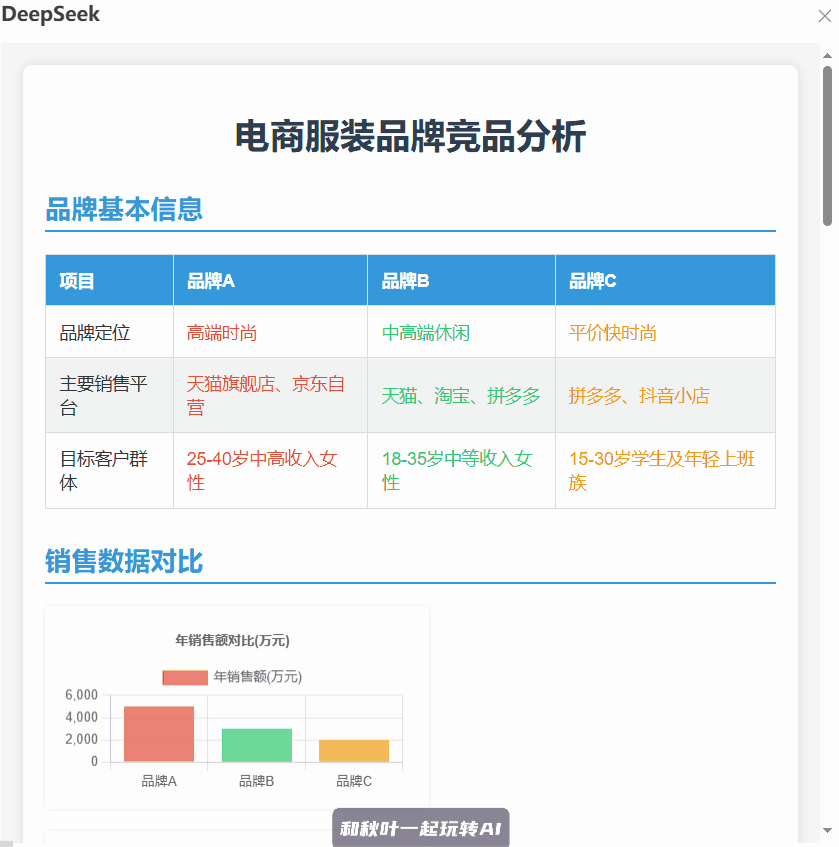Screen dimensions: 839x847
Task: Click the orange 品牌C bar in chart
Action: click(354, 750)
